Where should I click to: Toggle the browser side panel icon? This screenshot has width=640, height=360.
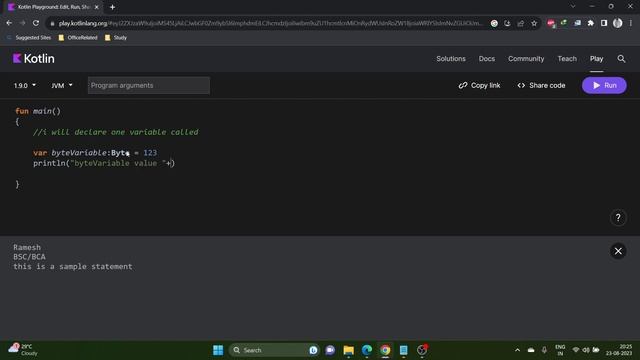tap(604, 23)
